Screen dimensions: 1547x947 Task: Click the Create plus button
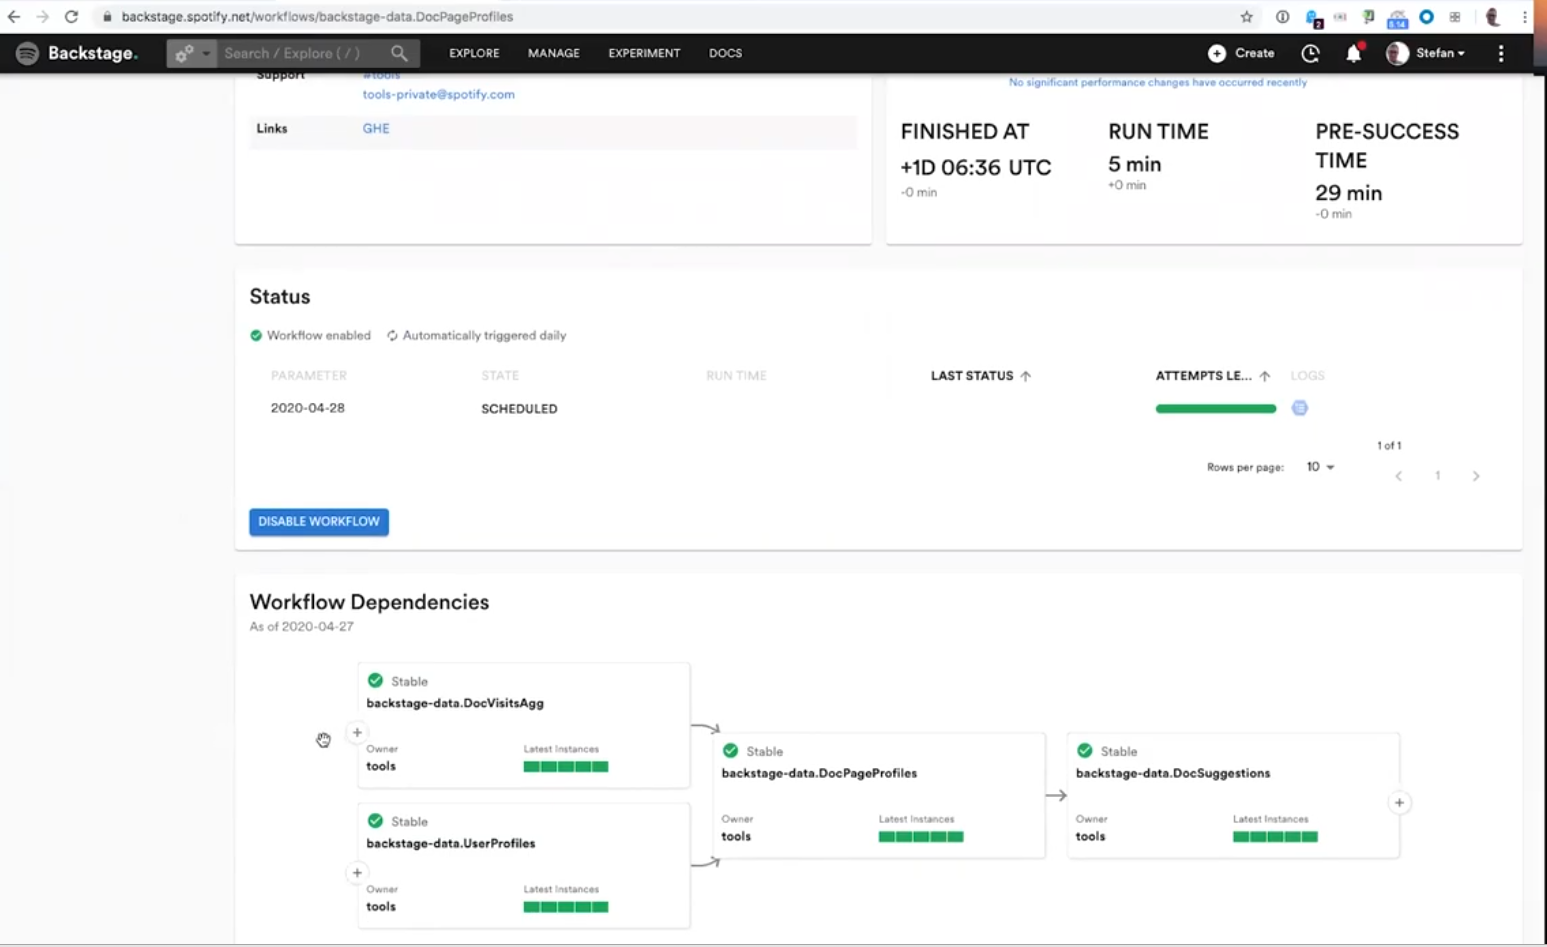point(1241,53)
